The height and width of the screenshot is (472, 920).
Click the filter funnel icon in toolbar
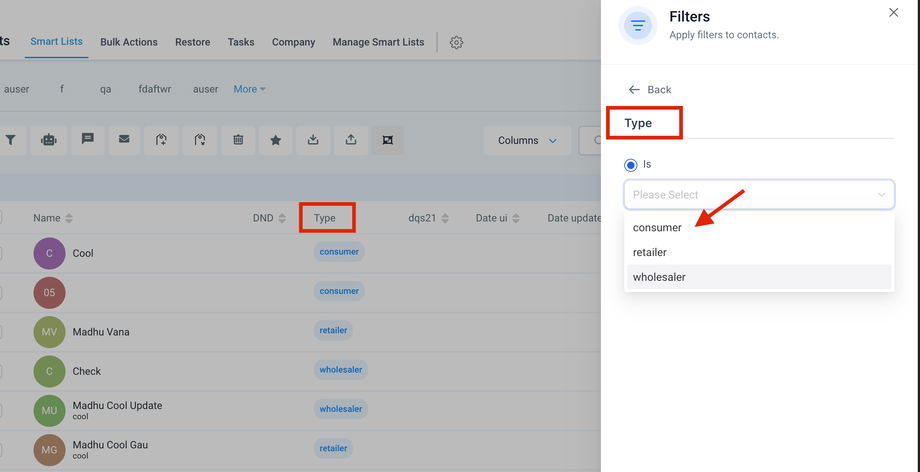(x=10, y=140)
